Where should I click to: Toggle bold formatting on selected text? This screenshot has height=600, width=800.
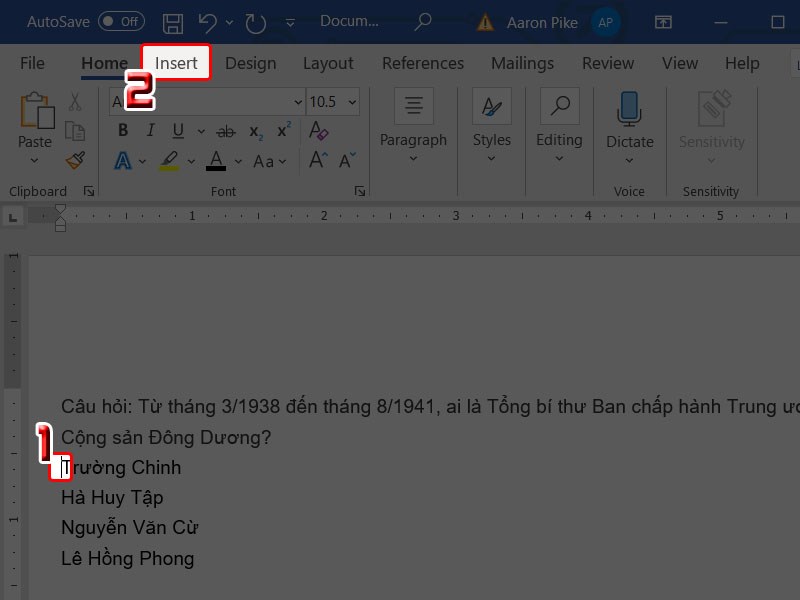tap(123, 131)
